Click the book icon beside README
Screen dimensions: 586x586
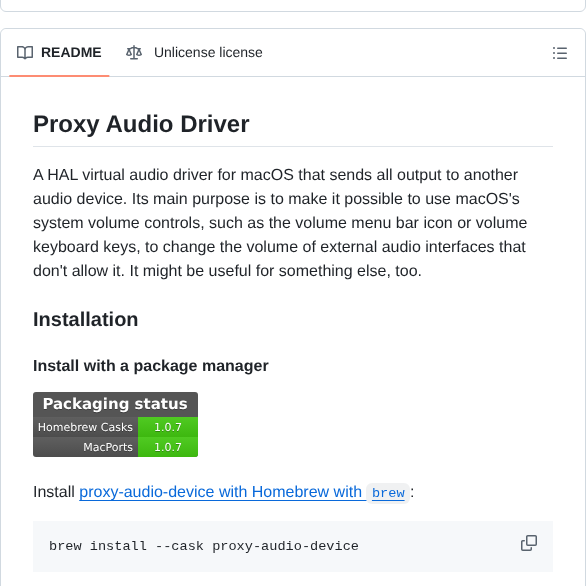25,53
